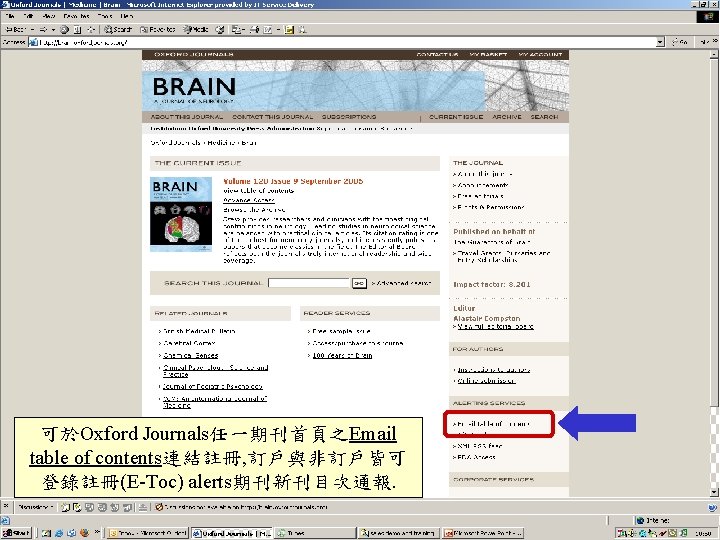
Task: Open the My Basket link in the header
Action: pos(488,55)
